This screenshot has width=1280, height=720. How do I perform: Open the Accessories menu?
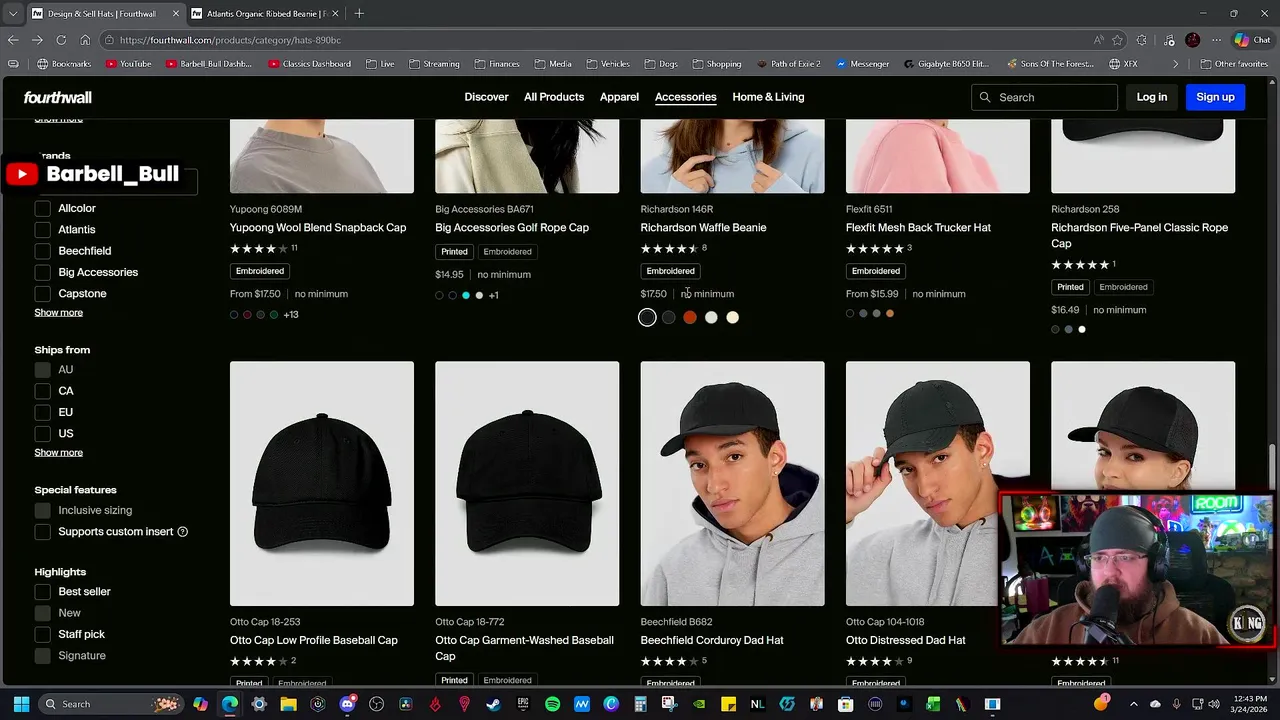(x=685, y=97)
